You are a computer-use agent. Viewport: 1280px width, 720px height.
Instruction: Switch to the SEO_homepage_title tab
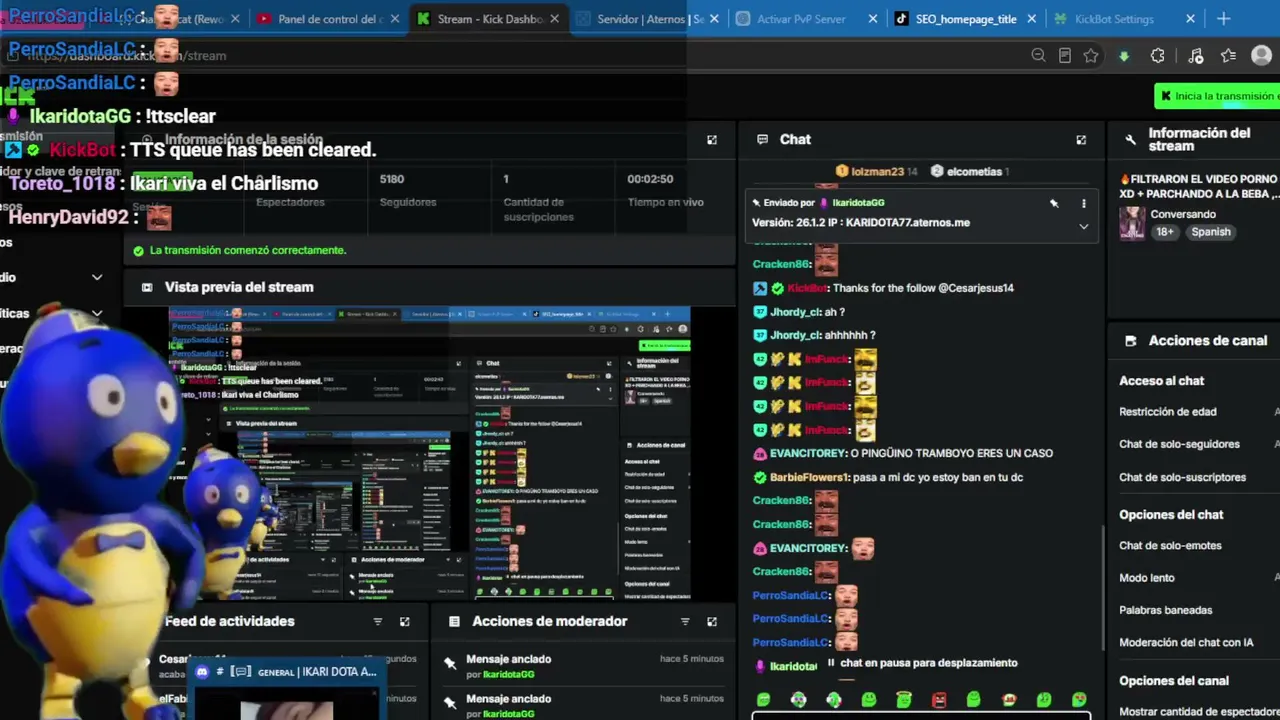(965, 19)
